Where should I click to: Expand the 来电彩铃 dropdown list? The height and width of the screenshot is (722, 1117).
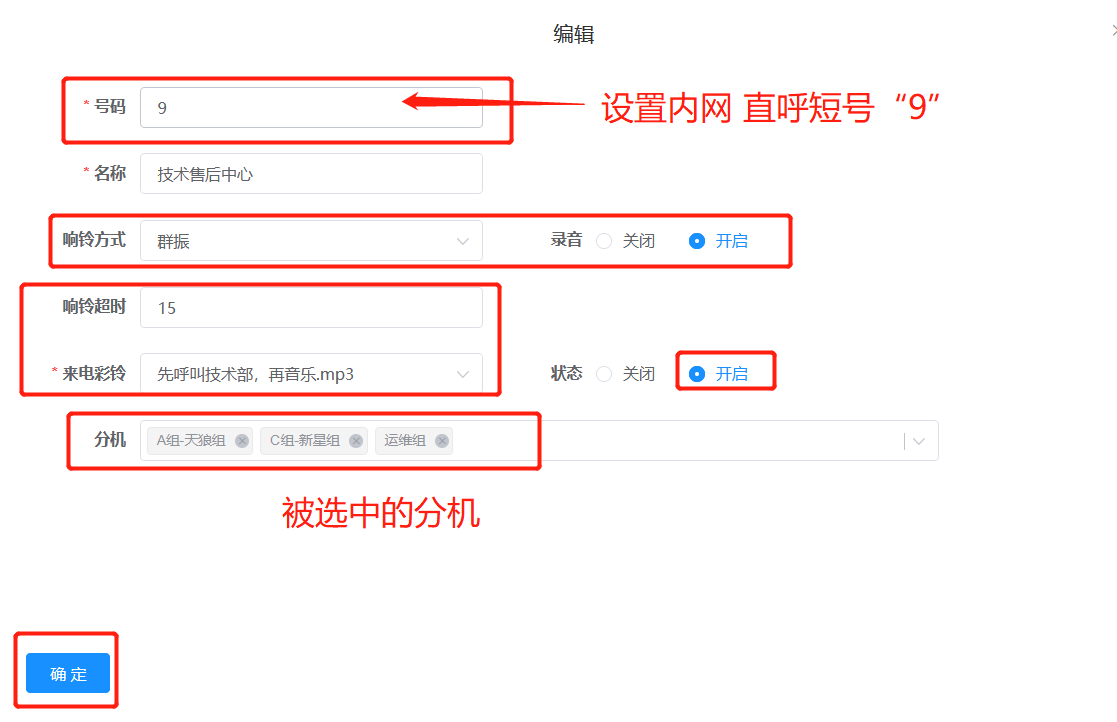311,373
